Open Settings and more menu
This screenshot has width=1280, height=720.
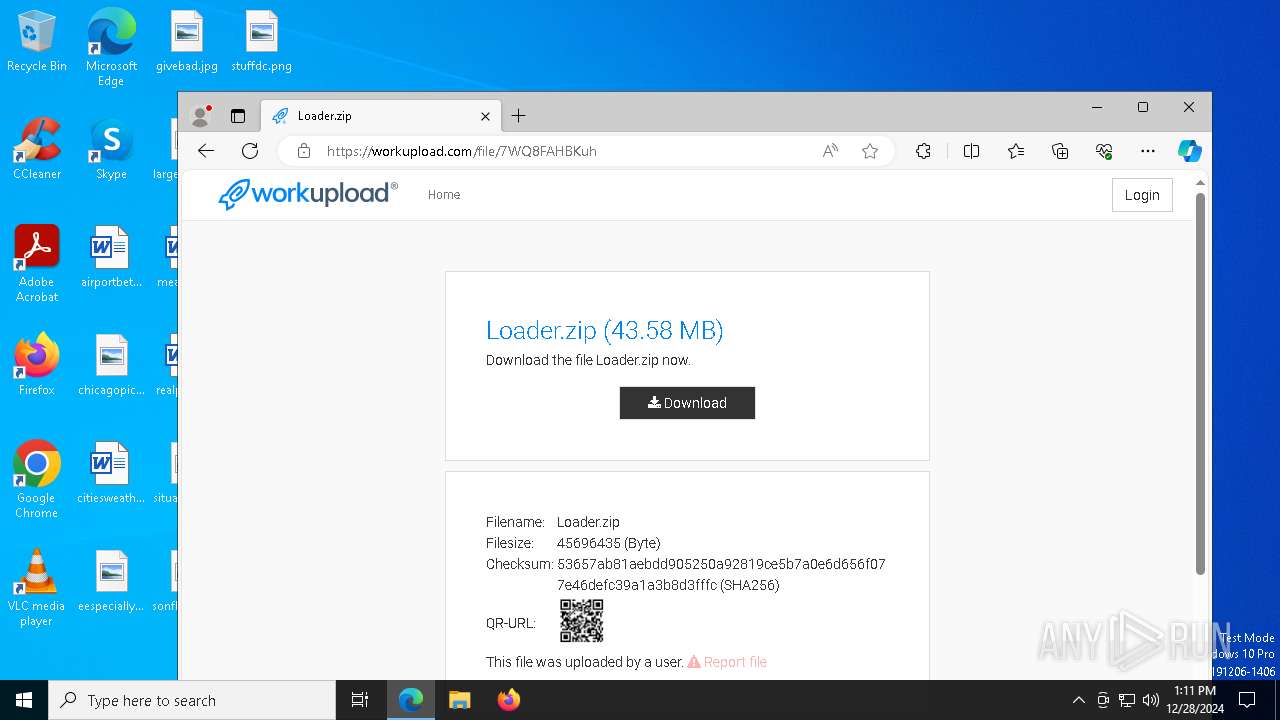1148,151
